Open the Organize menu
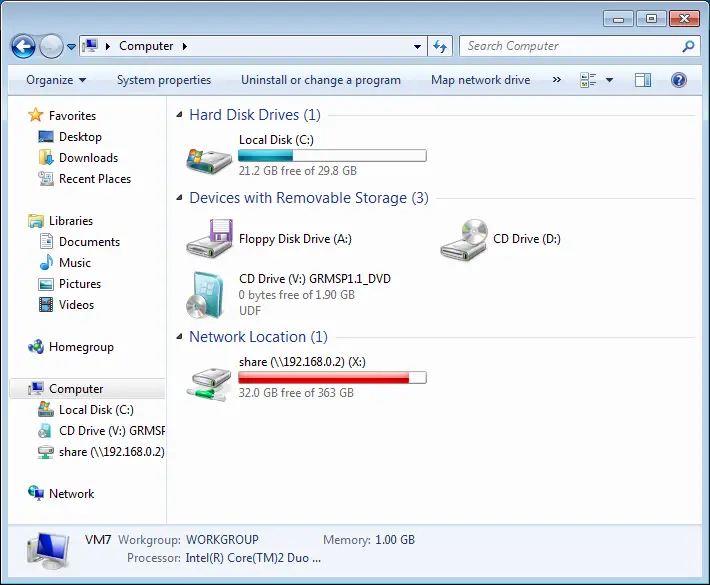Viewport: 710px width, 585px height. point(56,80)
